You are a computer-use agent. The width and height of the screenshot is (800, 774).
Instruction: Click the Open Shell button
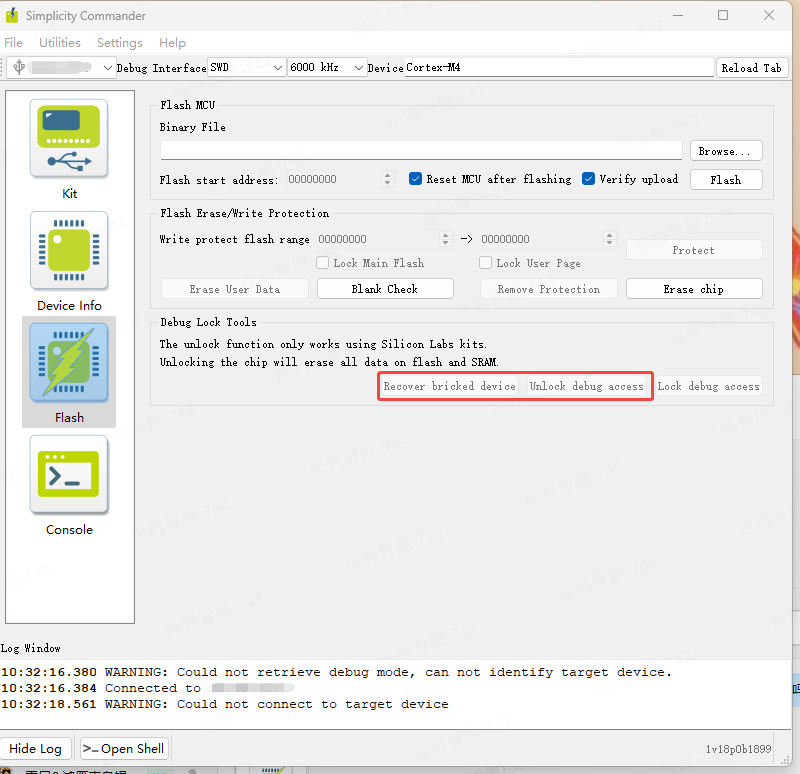pyautogui.click(x=124, y=748)
